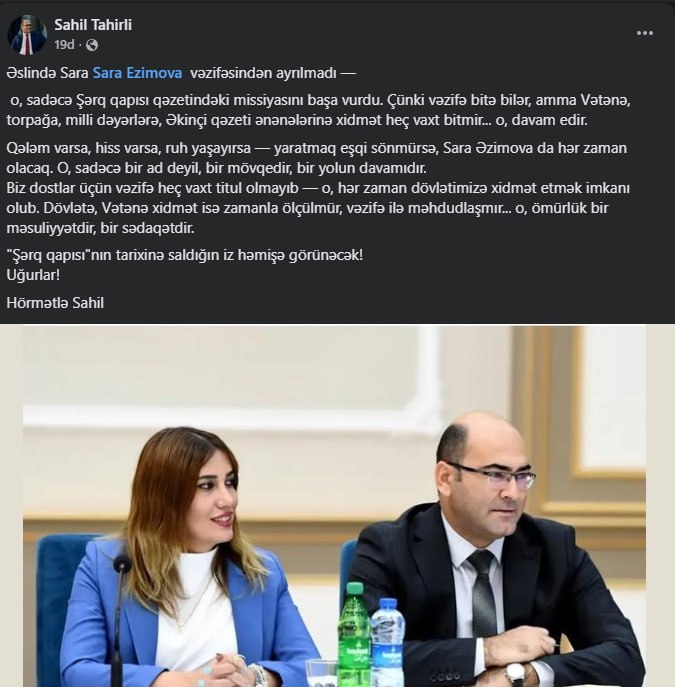Click the "Hörmətlə Sahil" signature line
Viewport: 675px width, 687px height.
[55, 303]
